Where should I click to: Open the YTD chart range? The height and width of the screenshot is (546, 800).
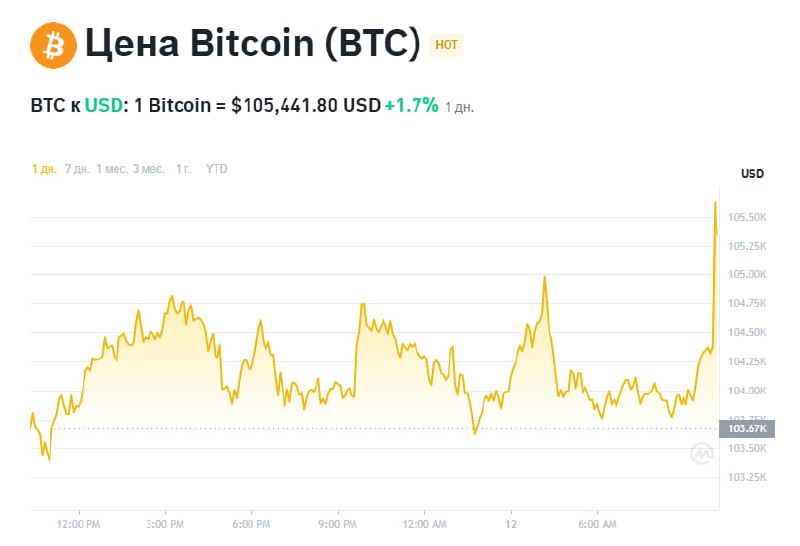[x=216, y=169]
